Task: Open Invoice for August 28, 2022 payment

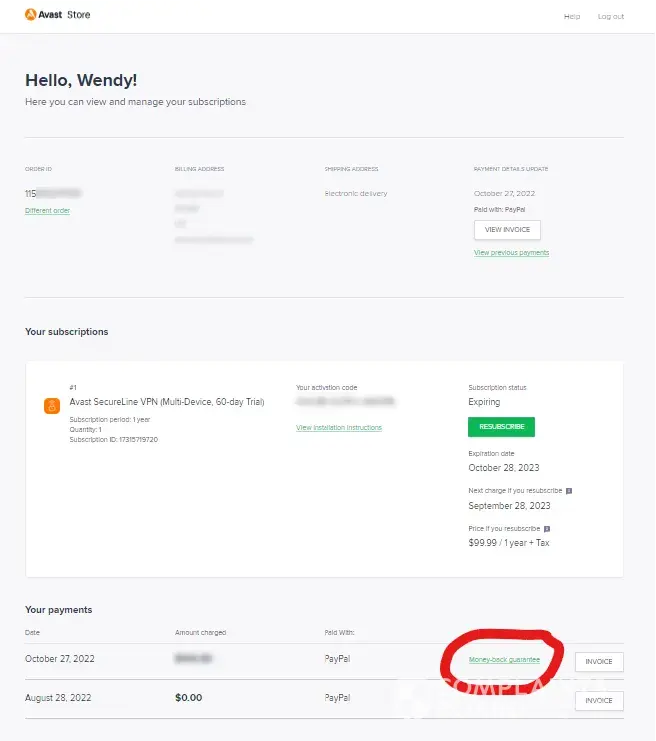Action: click(599, 700)
